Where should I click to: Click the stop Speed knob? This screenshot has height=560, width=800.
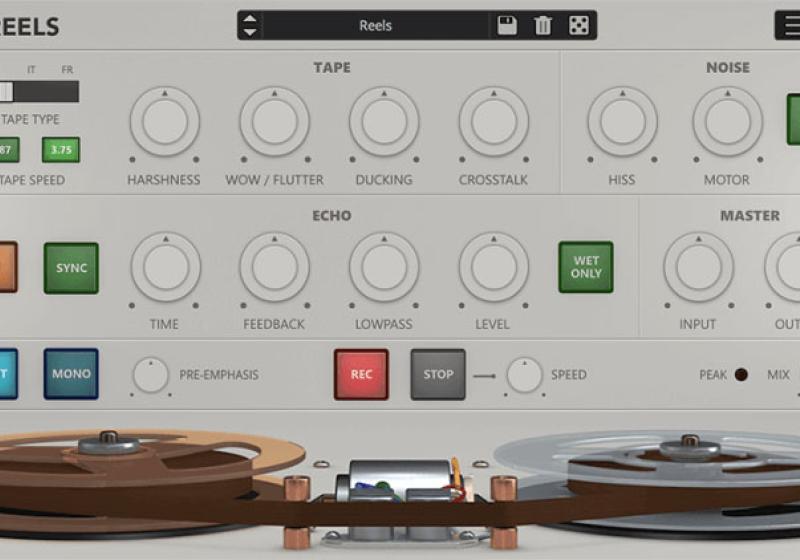coord(524,375)
